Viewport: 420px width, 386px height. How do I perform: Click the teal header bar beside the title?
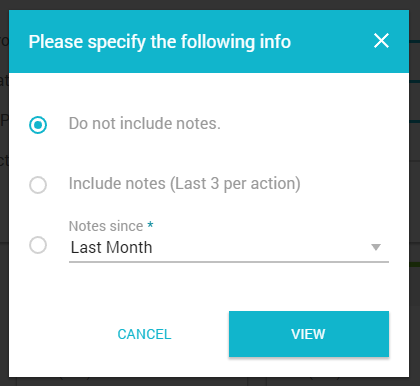[x=332, y=42]
